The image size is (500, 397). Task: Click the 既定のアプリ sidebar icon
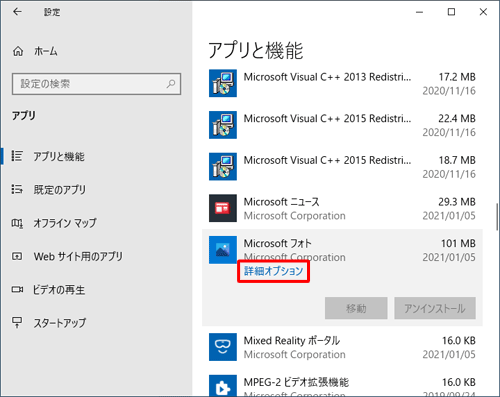(x=17, y=189)
